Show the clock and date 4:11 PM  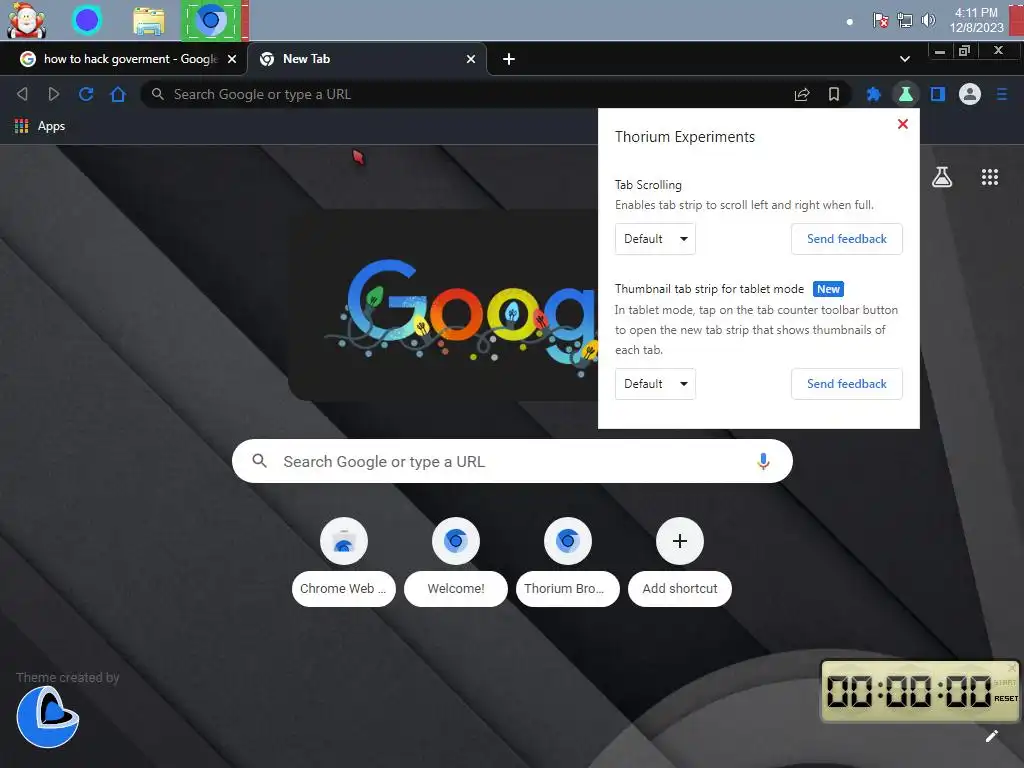976,20
